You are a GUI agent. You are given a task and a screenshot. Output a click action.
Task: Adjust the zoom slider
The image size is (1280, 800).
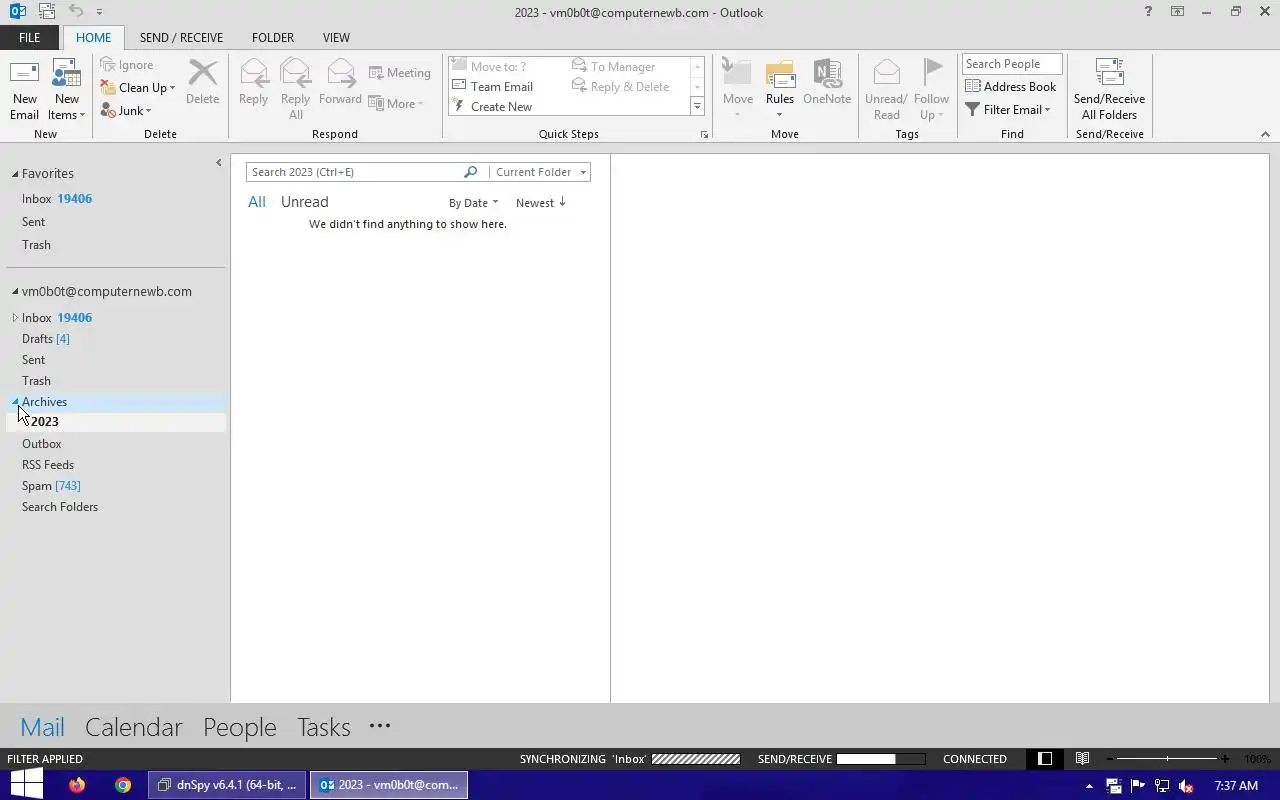pyautogui.click(x=1167, y=759)
